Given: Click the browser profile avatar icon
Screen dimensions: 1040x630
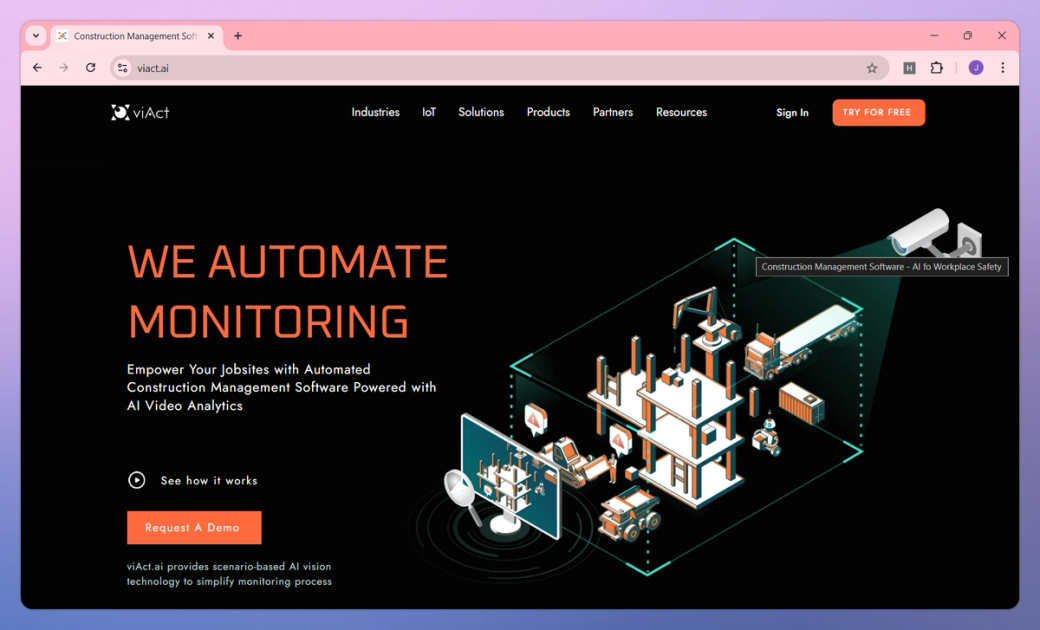Looking at the screenshot, I should click(x=976, y=67).
